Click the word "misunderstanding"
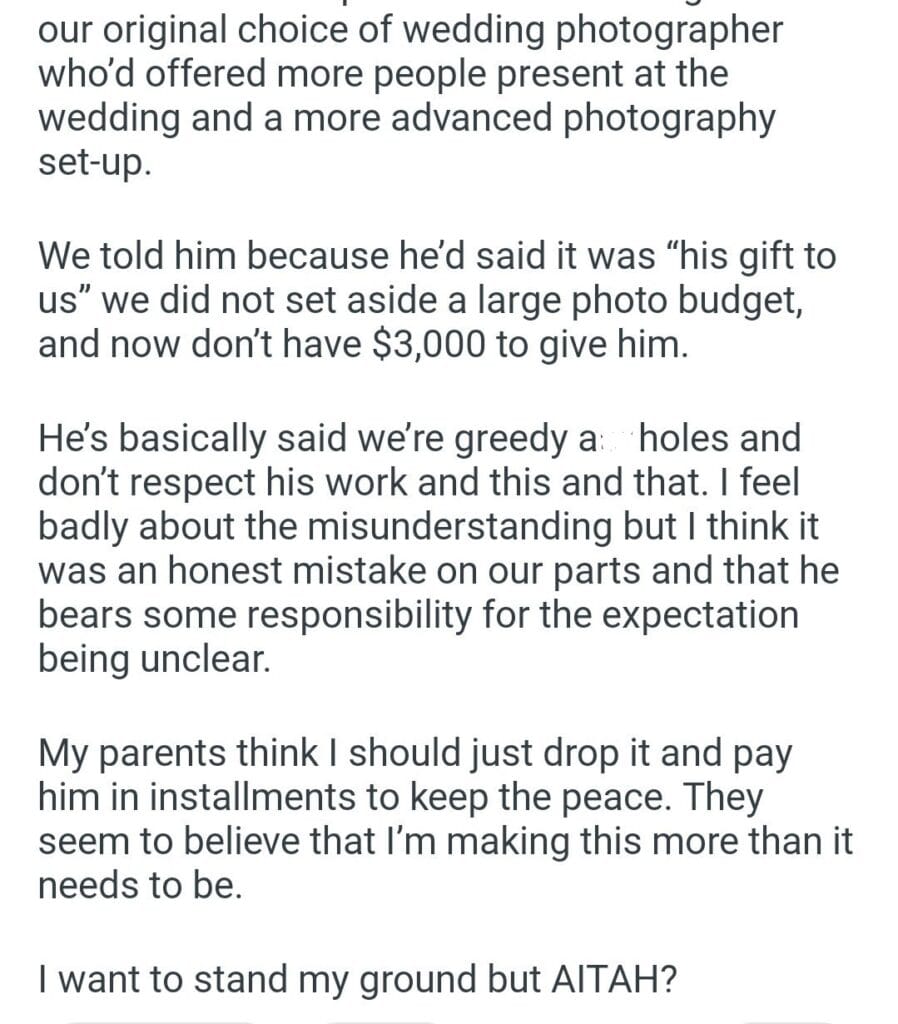The height and width of the screenshot is (1024, 898). pos(416,526)
